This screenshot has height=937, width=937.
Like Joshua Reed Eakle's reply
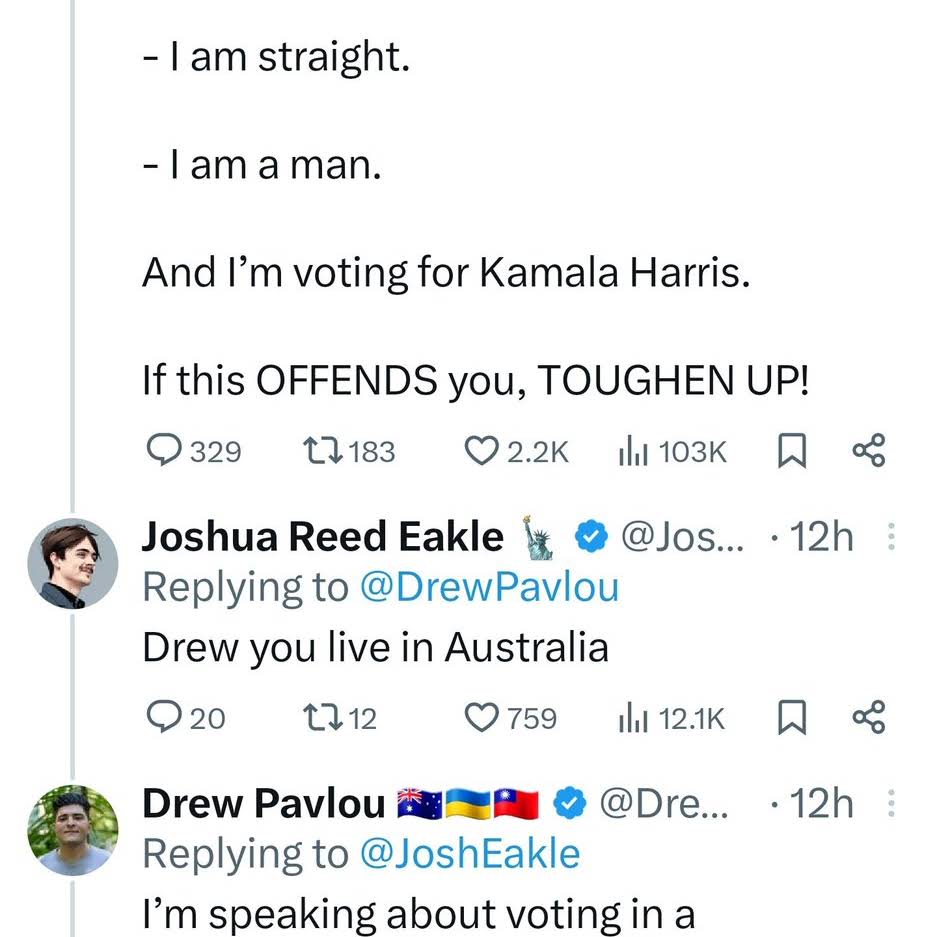484,717
